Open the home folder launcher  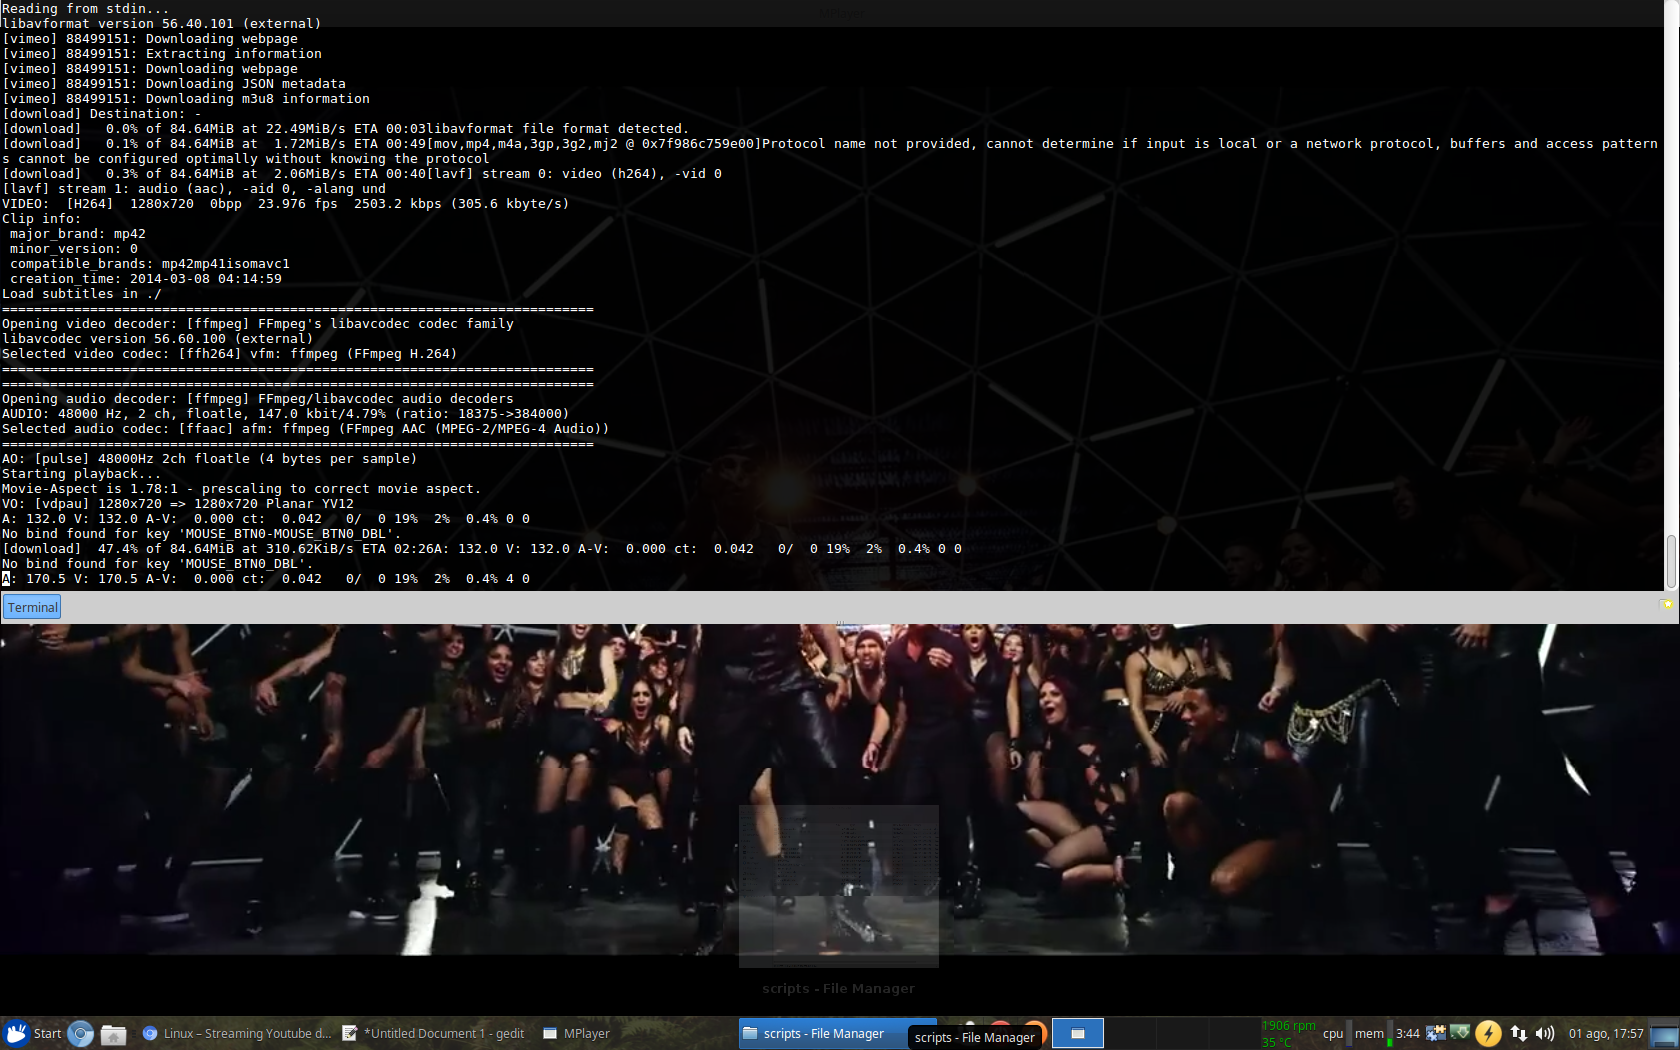point(114,1034)
